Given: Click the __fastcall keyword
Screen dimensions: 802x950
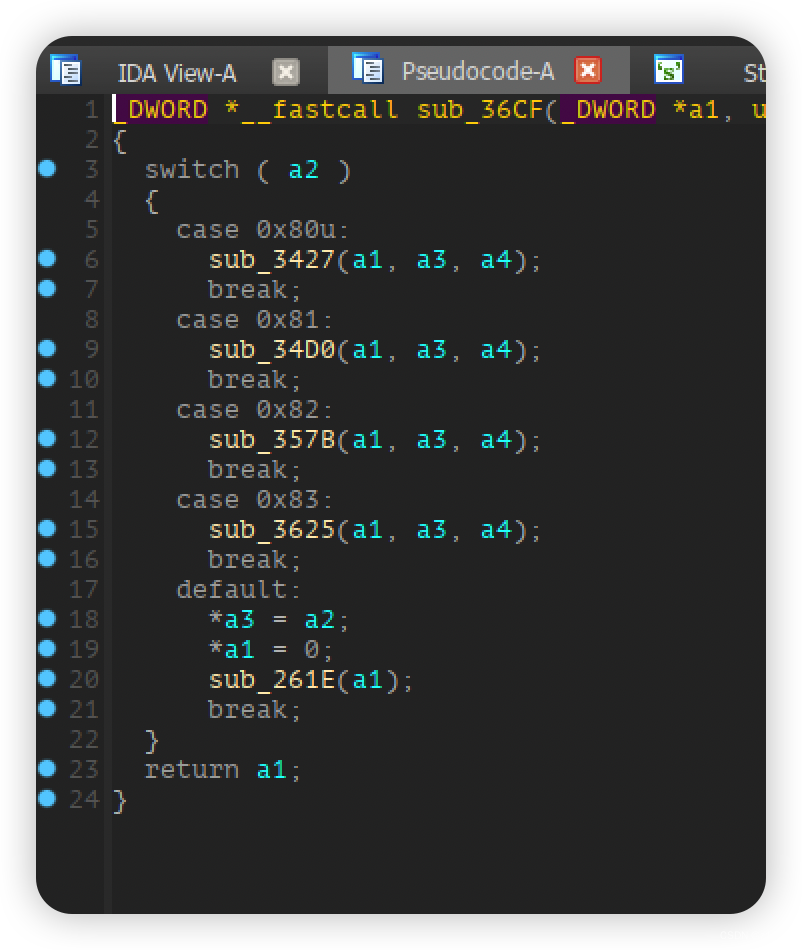Looking at the screenshot, I should 319,110.
